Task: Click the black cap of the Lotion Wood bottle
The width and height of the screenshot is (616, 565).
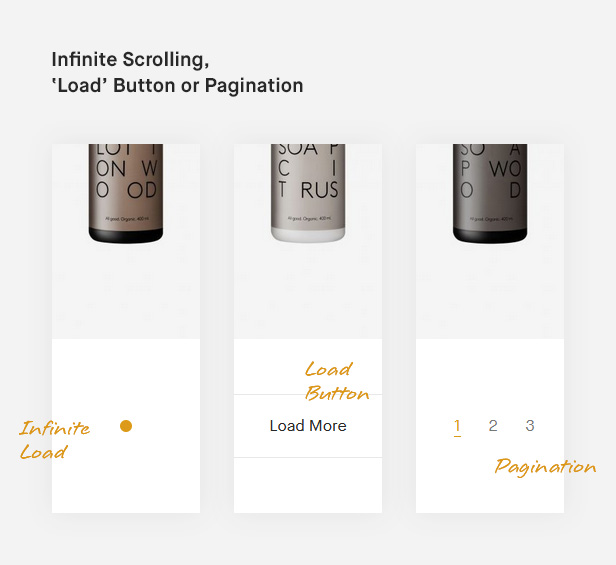Action: [x=126, y=235]
